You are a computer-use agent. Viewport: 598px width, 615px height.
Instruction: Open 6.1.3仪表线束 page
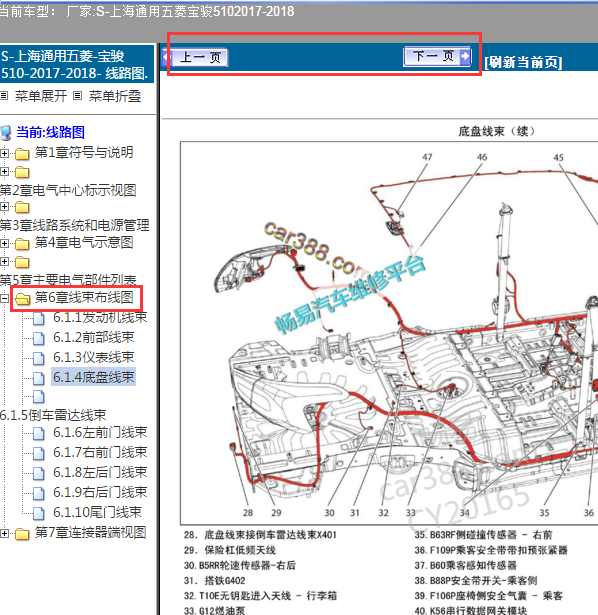[94, 357]
